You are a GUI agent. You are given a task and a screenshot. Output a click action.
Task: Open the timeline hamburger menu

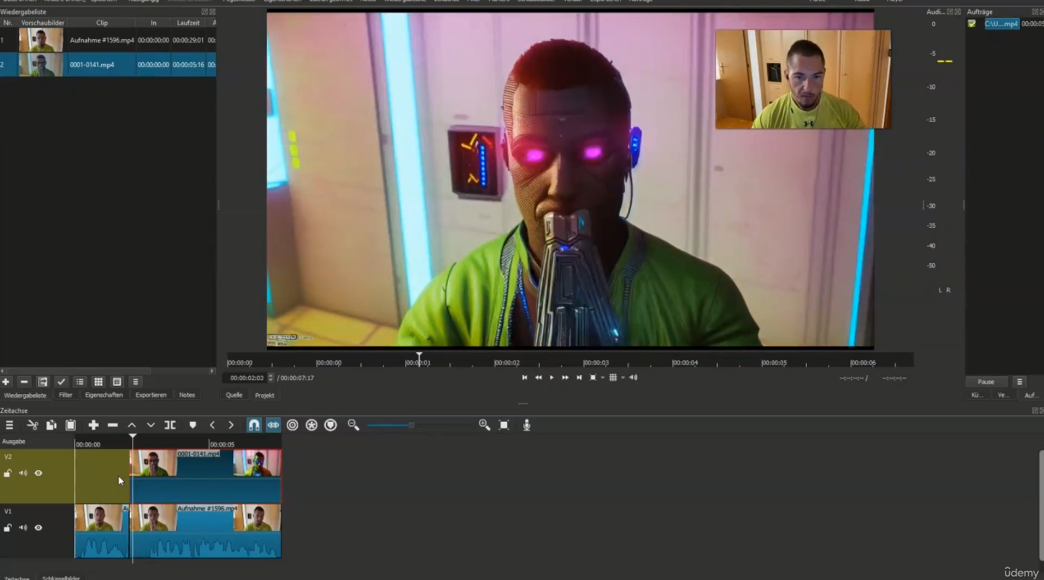pyautogui.click(x=9, y=425)
